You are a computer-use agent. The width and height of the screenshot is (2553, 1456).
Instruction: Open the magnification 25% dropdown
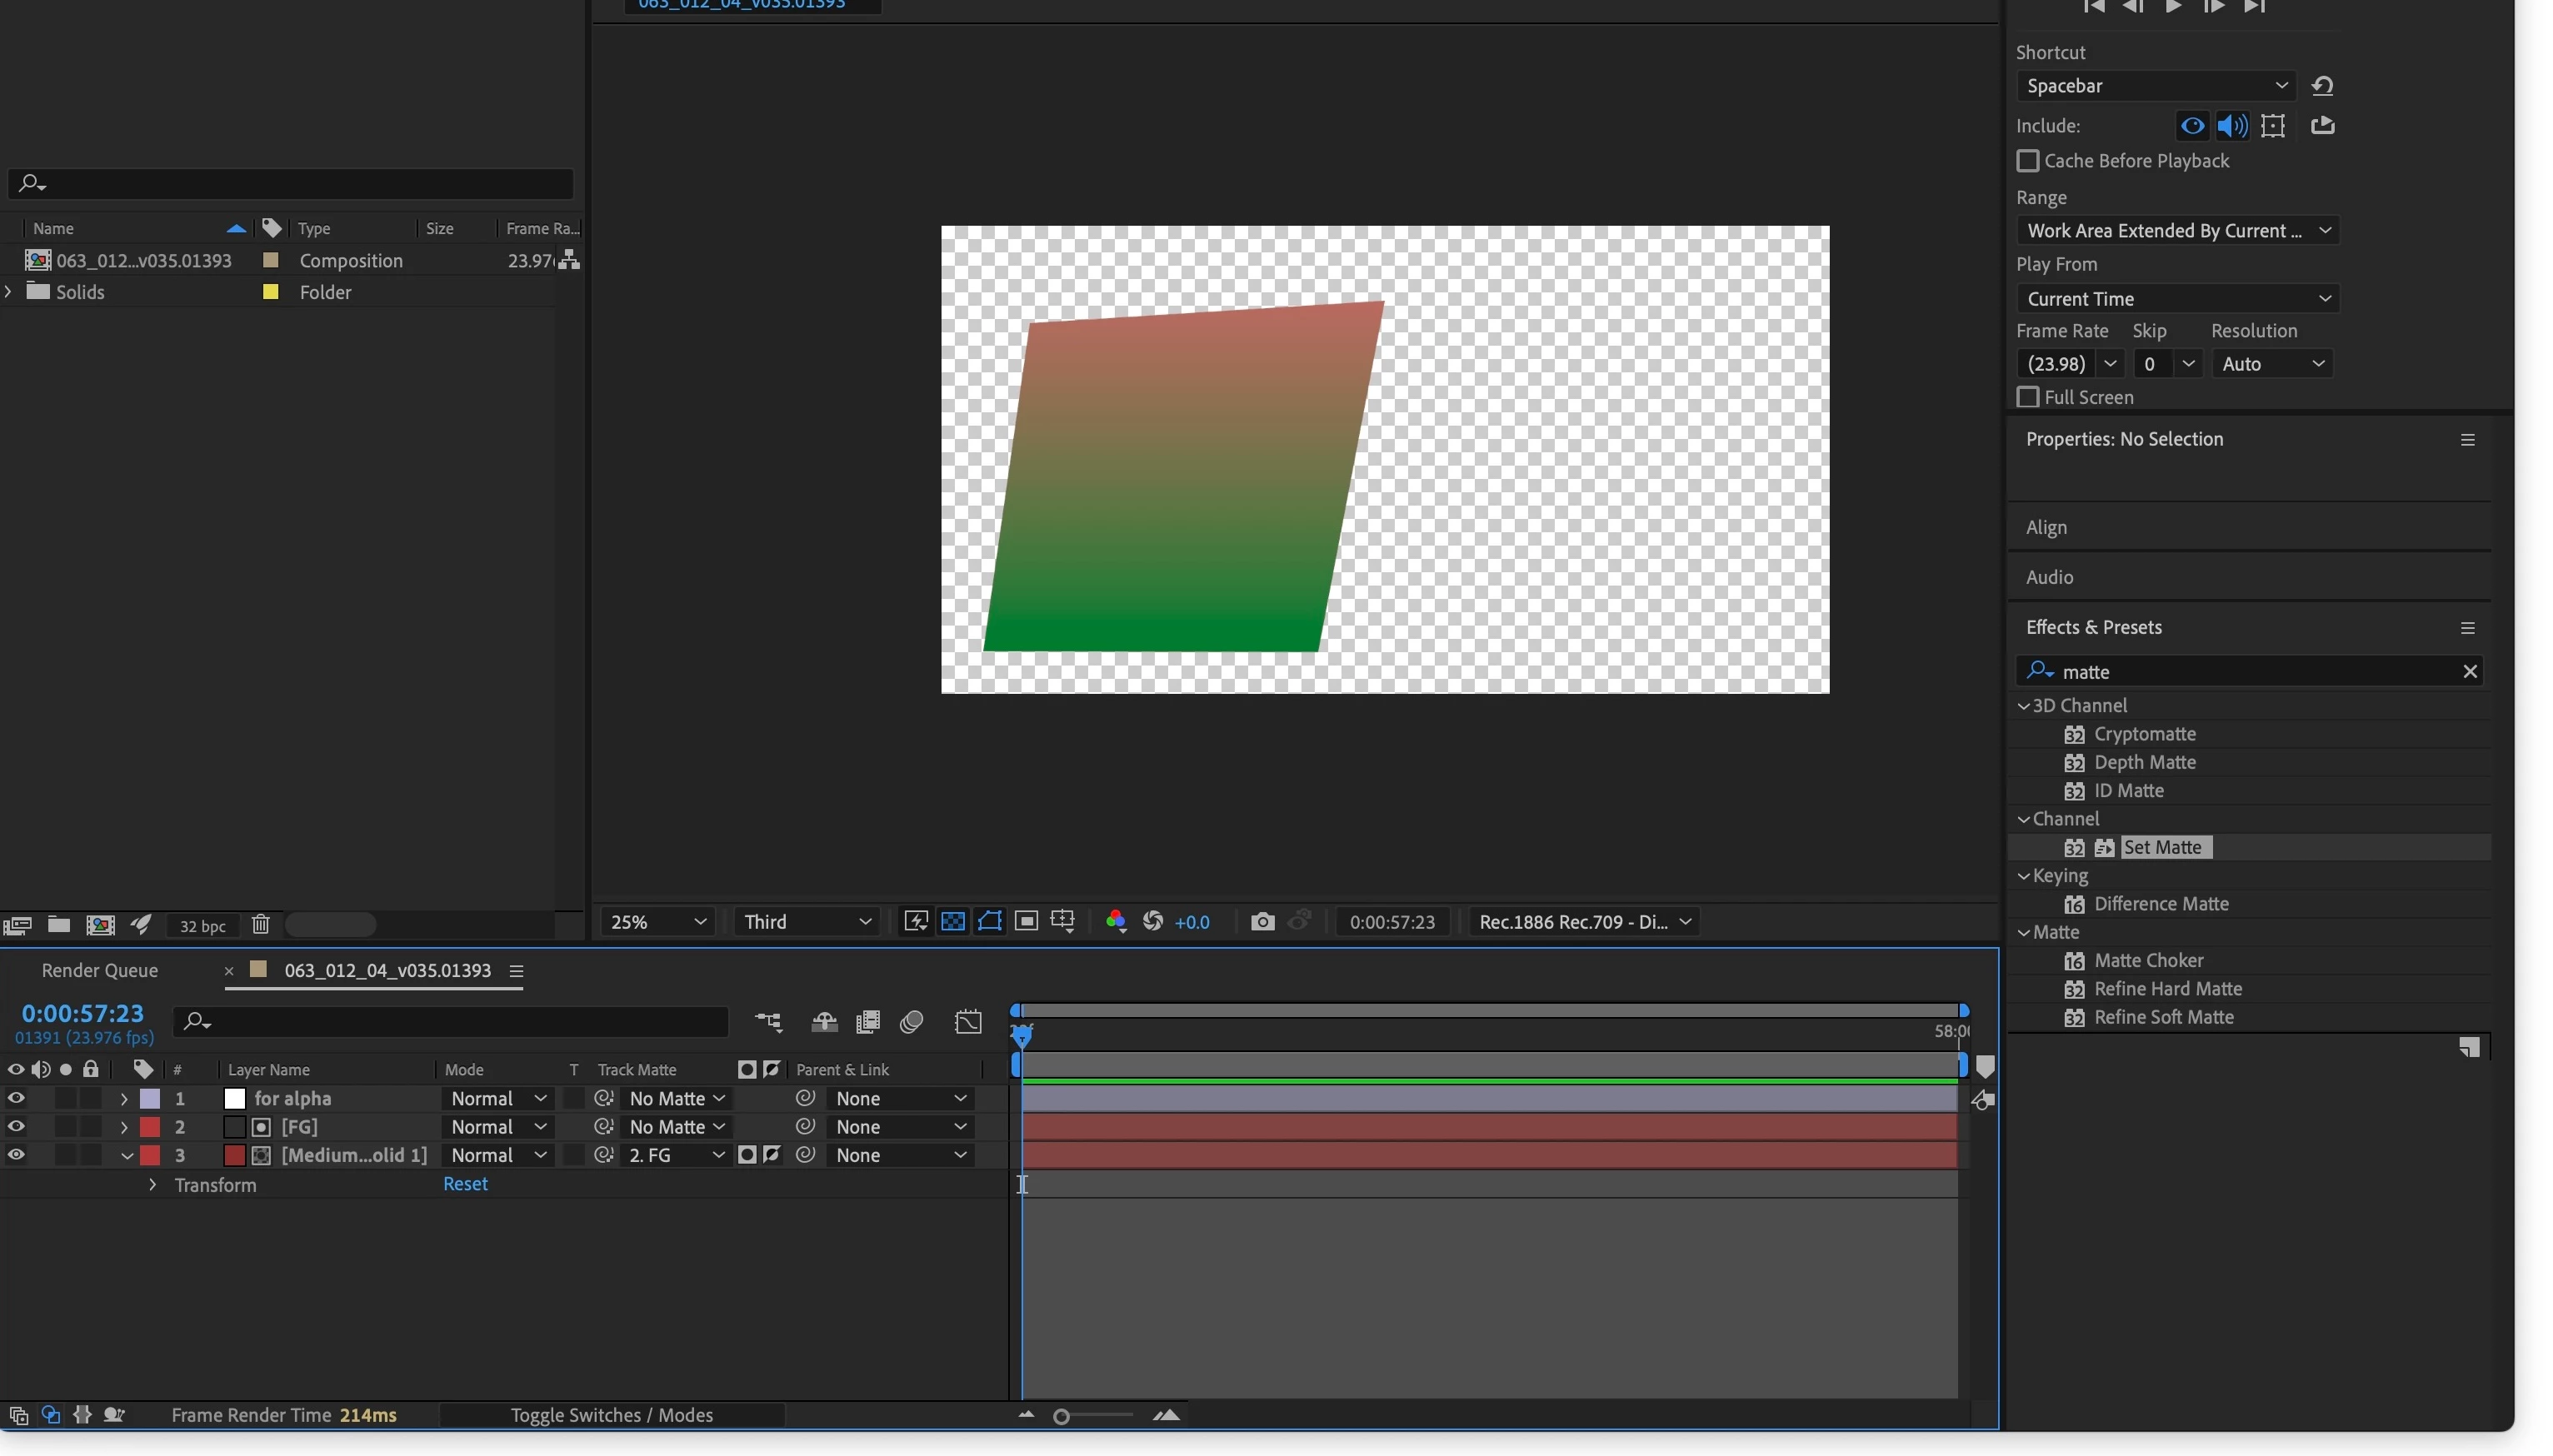coord(657,922)
